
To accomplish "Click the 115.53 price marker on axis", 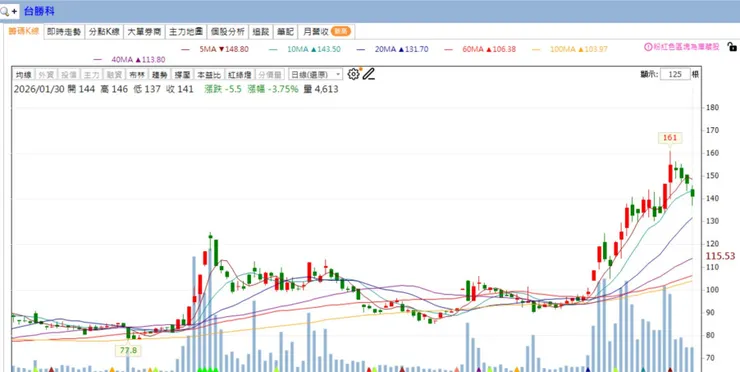I will [x=720, y=256].
